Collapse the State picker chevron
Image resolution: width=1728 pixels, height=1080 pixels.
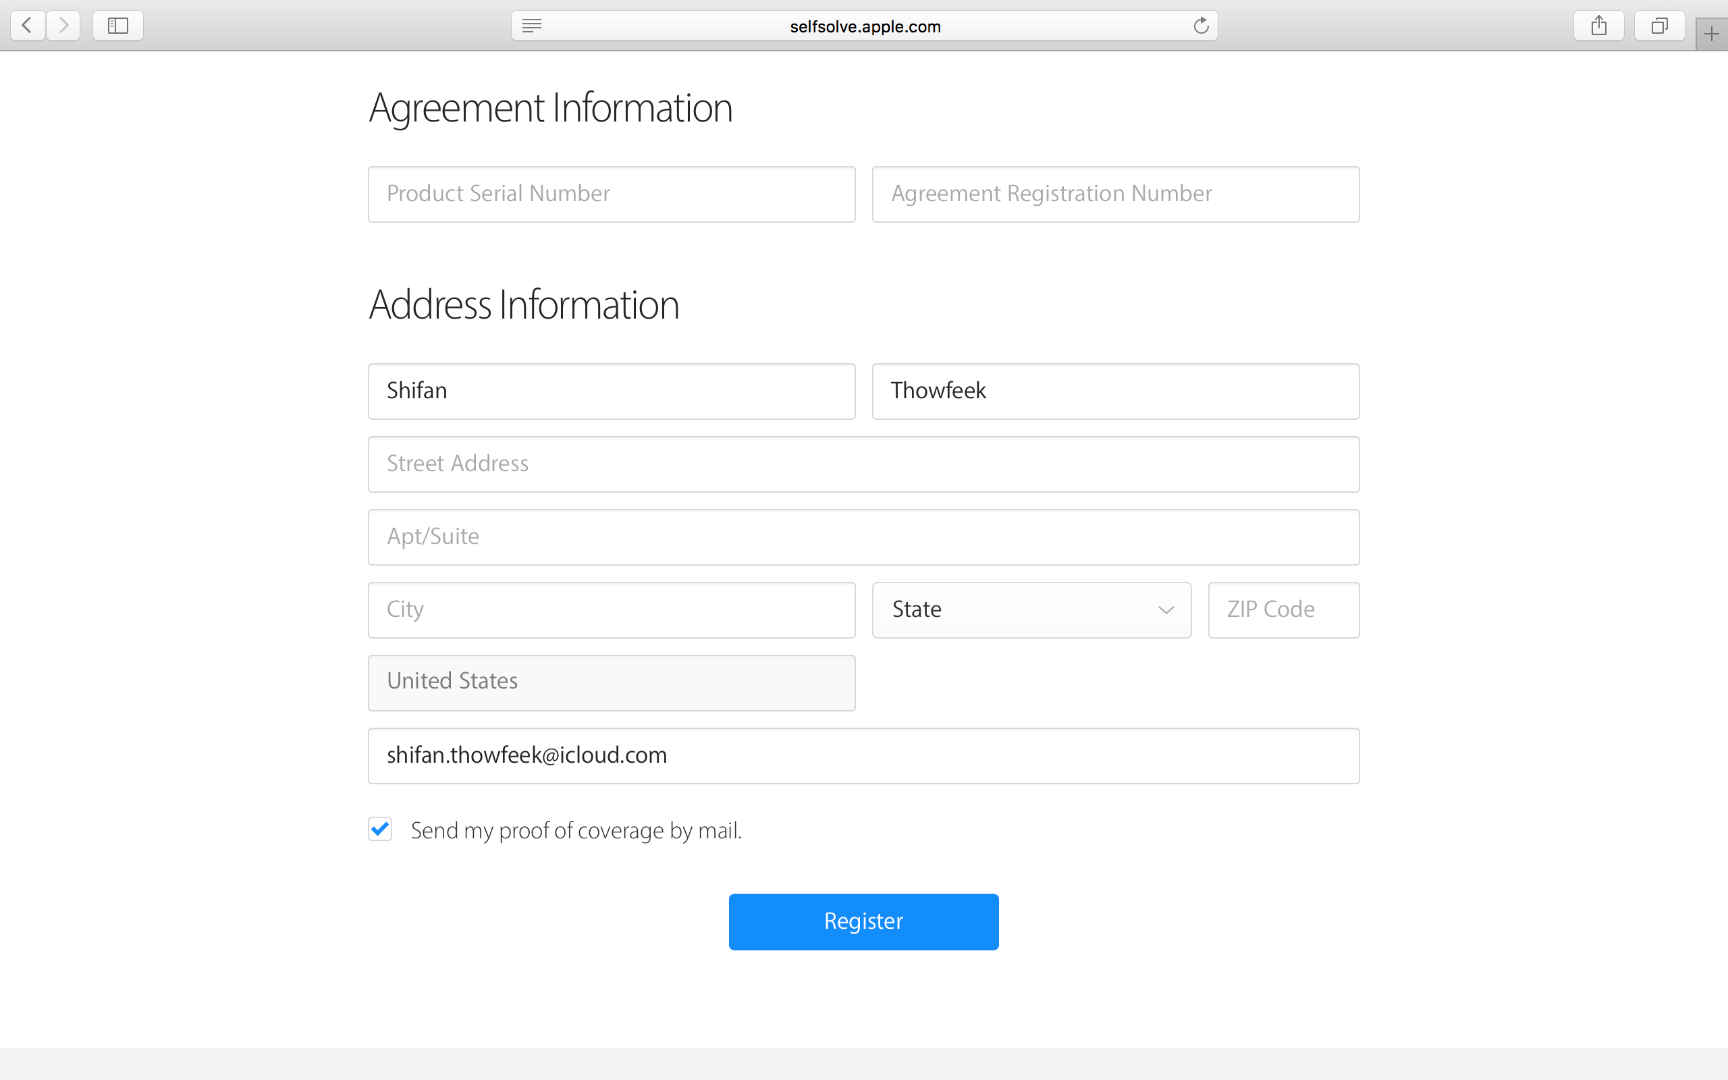(1165, 610)
